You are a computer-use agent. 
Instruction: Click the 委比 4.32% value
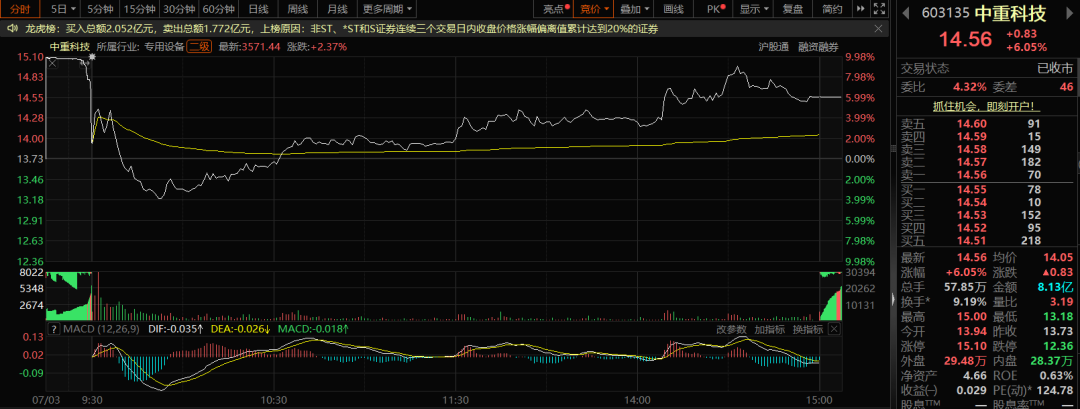coord(970,87)
